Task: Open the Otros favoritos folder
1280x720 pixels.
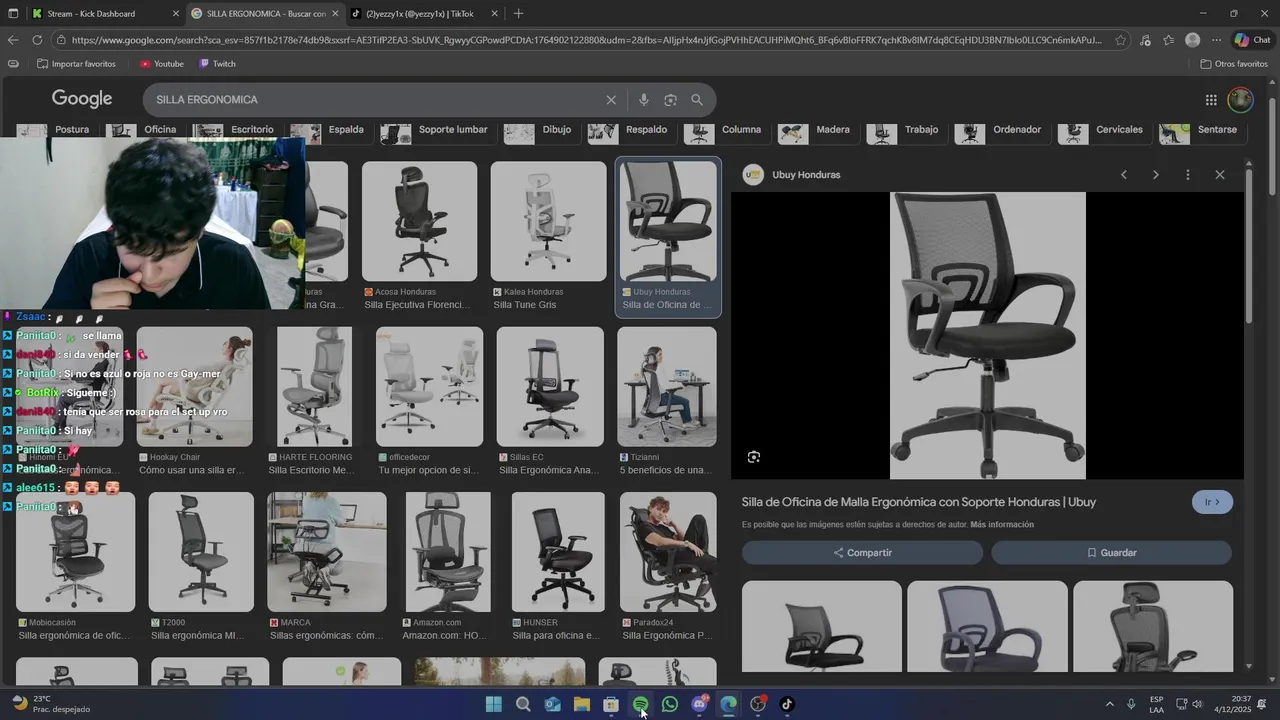Action: coord(1233,64)
